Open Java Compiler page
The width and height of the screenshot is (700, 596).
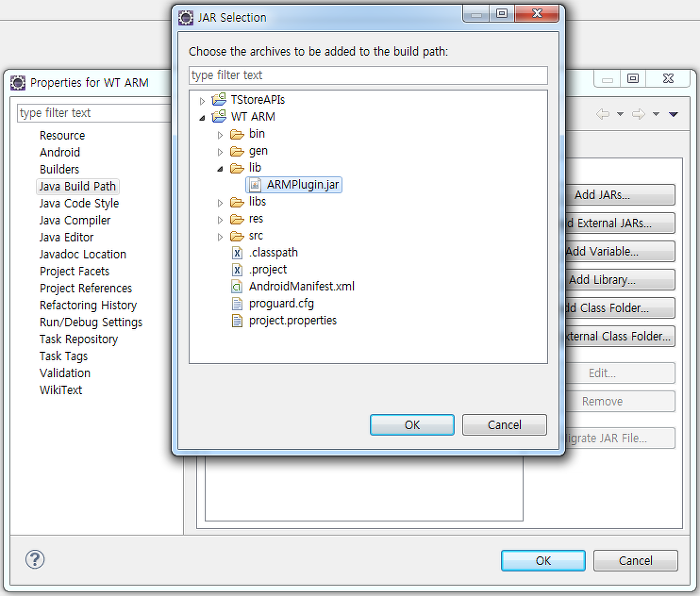[x=75, y=221]
